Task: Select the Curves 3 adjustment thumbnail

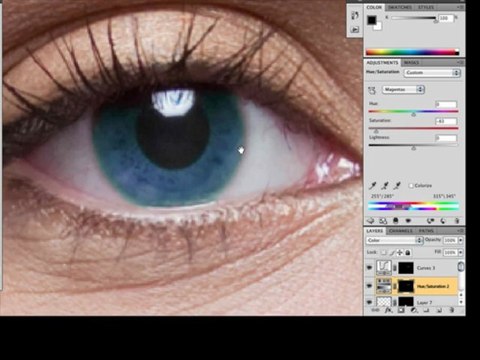Action: tap(384, 267)
